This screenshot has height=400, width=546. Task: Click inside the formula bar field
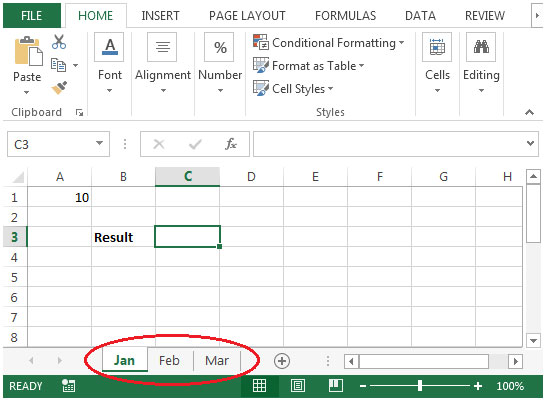point(389,144)
